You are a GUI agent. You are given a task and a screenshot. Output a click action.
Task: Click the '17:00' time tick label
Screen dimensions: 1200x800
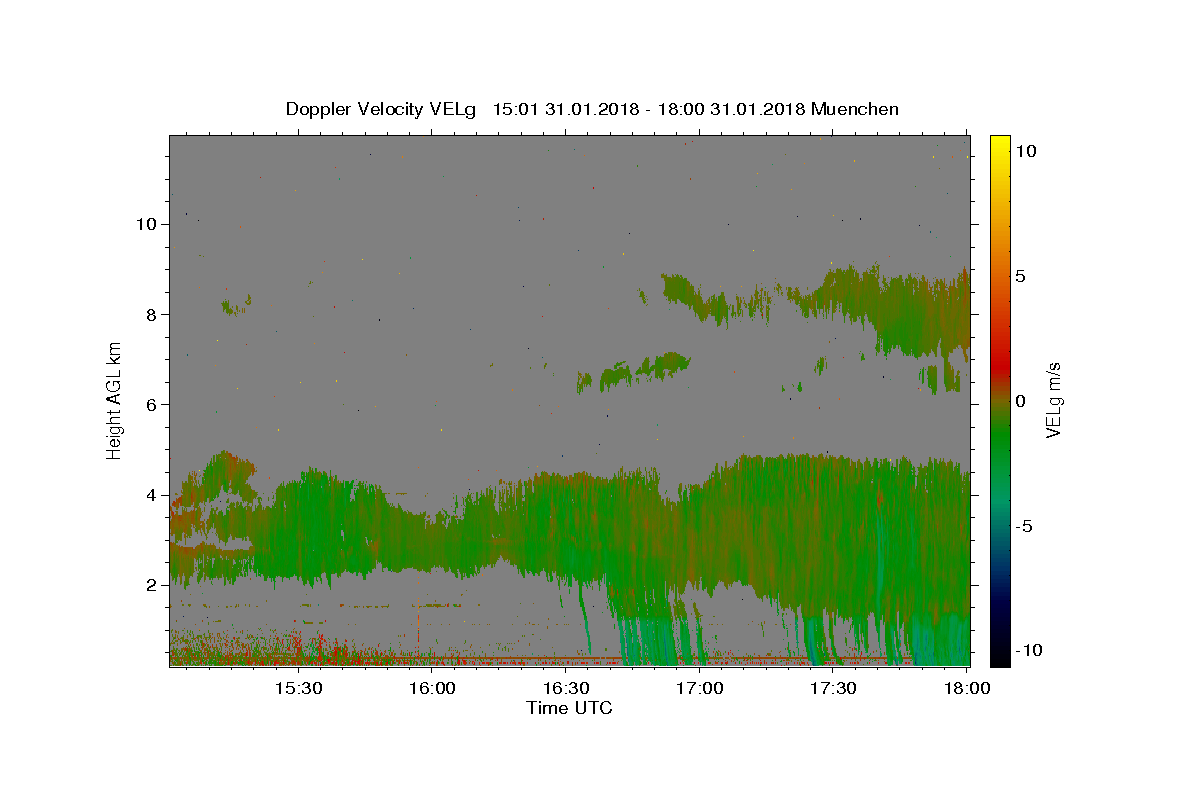[699, 688]
